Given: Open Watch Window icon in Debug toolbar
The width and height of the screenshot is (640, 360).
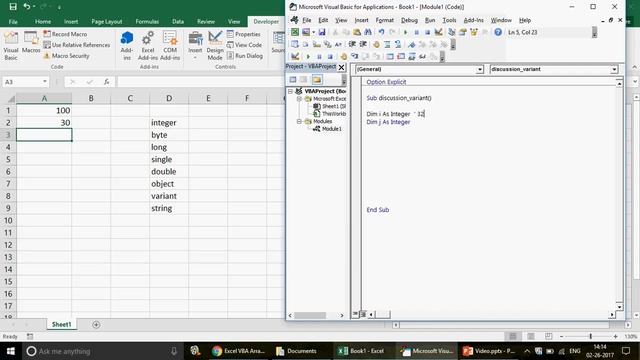Looking at the screenshot, I should (x=412, y=56).
